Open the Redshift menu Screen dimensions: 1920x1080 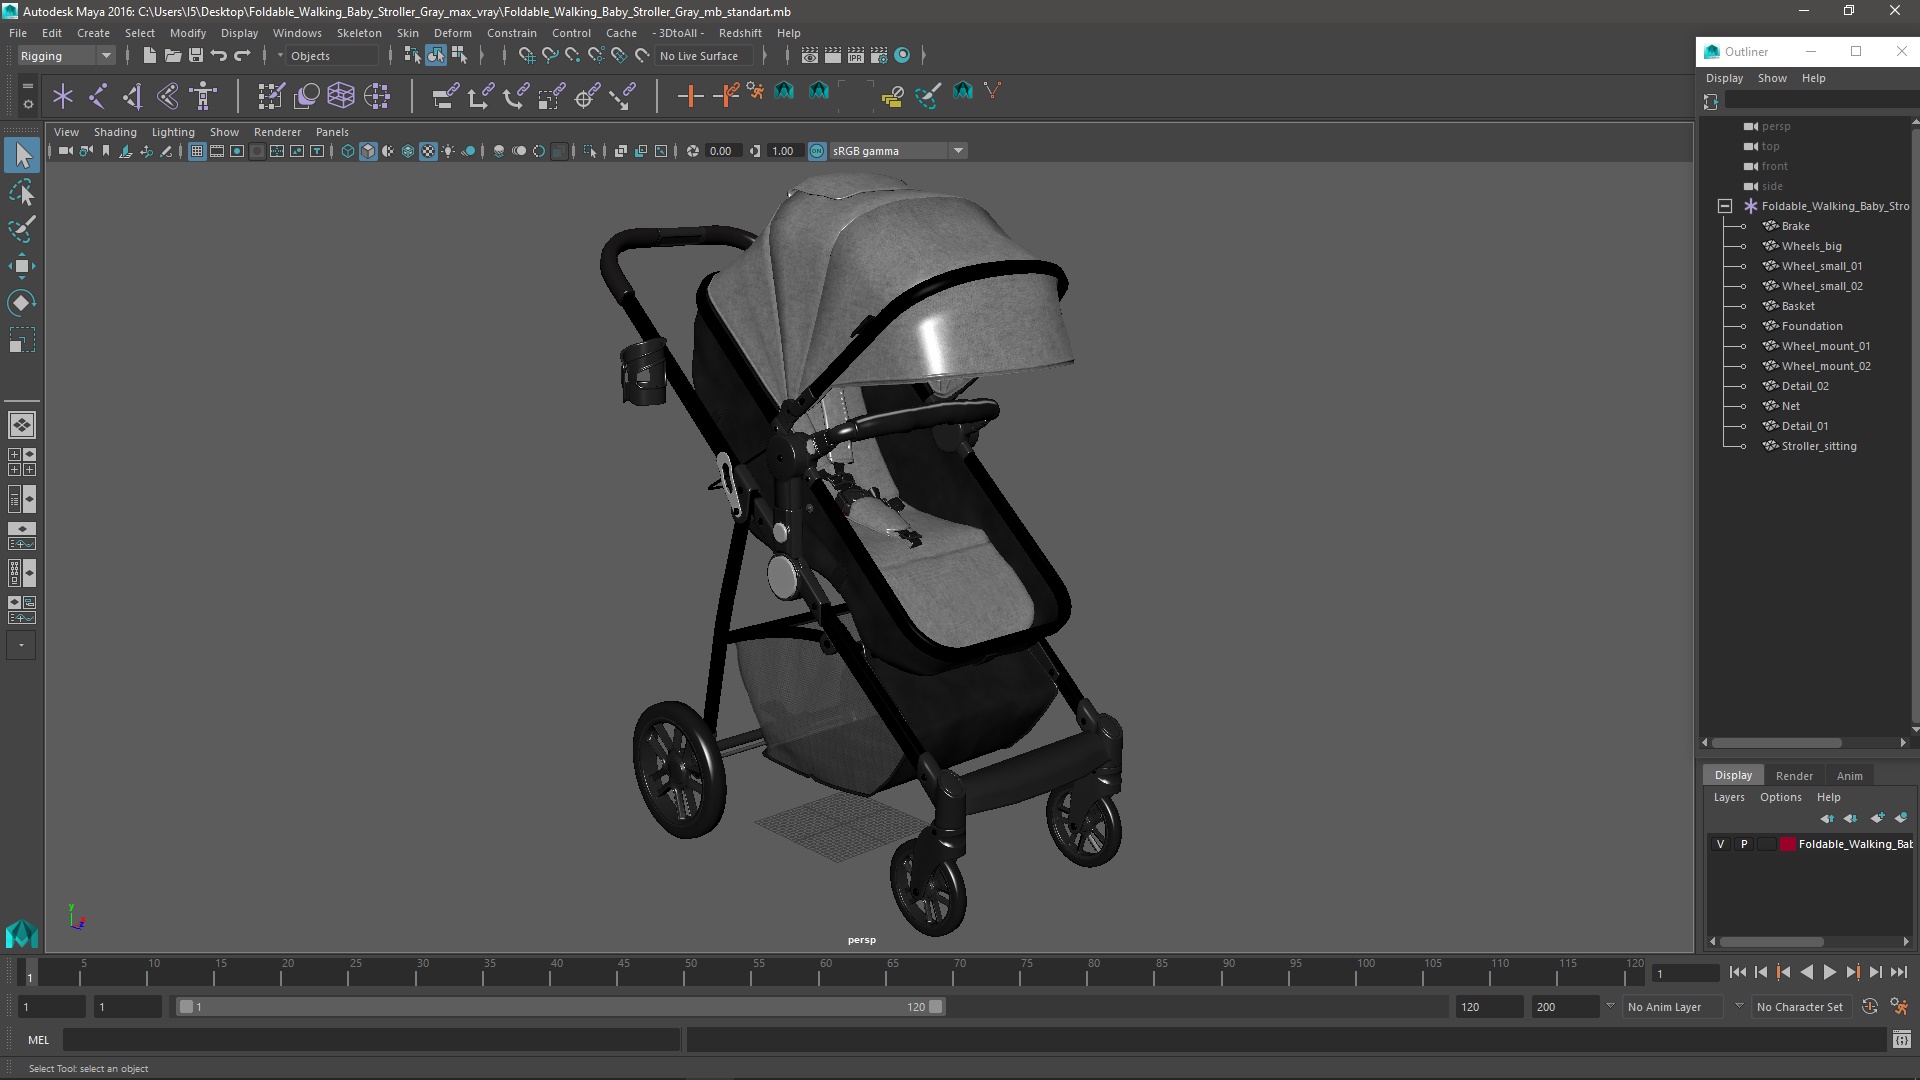click(x=740, y=33)
